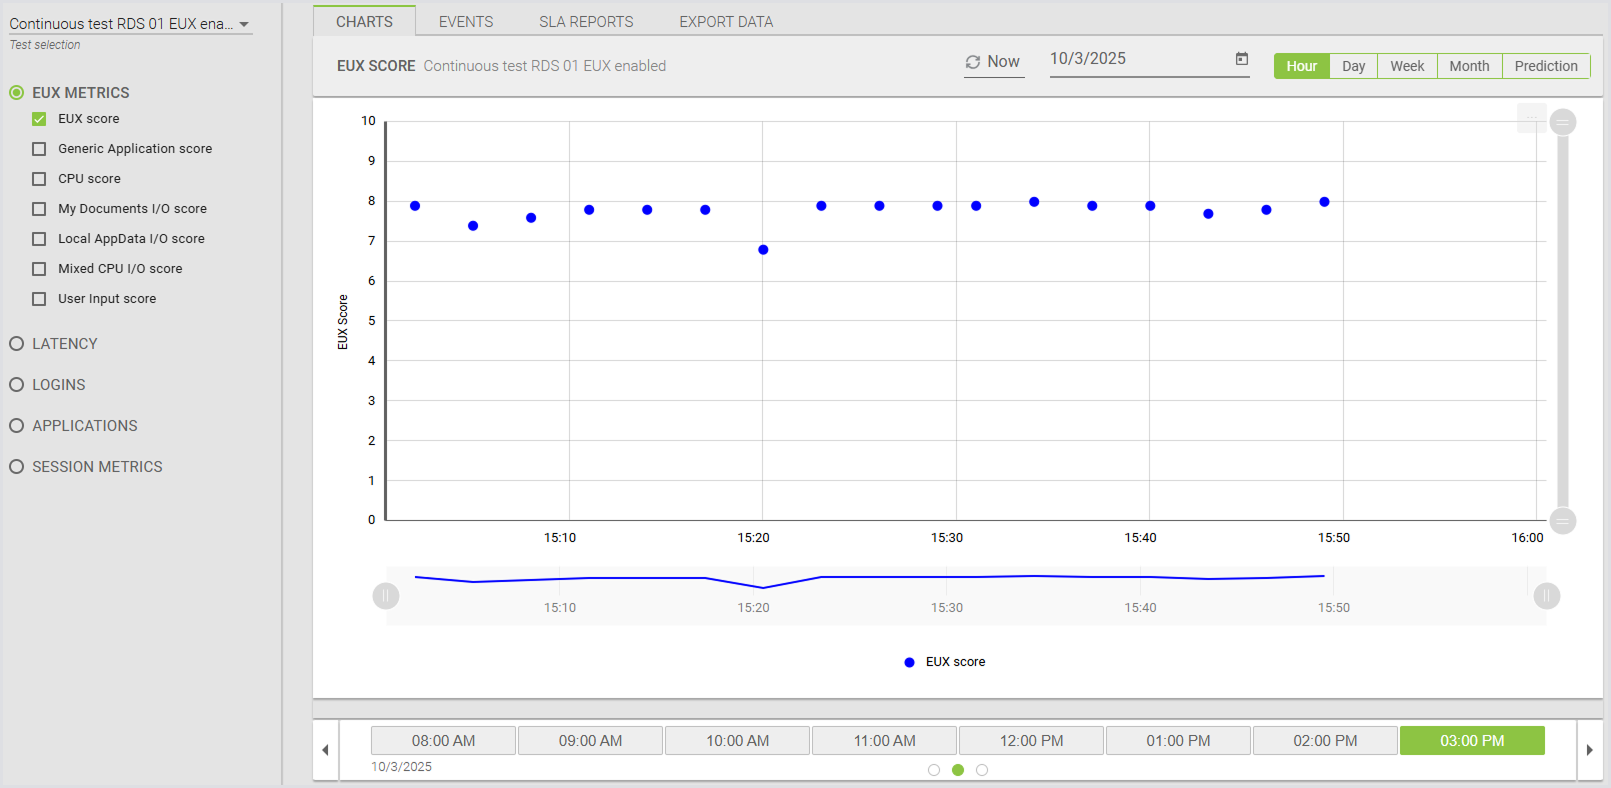This screenshot has width=1611, height=788.
Task: Click the left arrow of the timeline
Action: point(325,750)
